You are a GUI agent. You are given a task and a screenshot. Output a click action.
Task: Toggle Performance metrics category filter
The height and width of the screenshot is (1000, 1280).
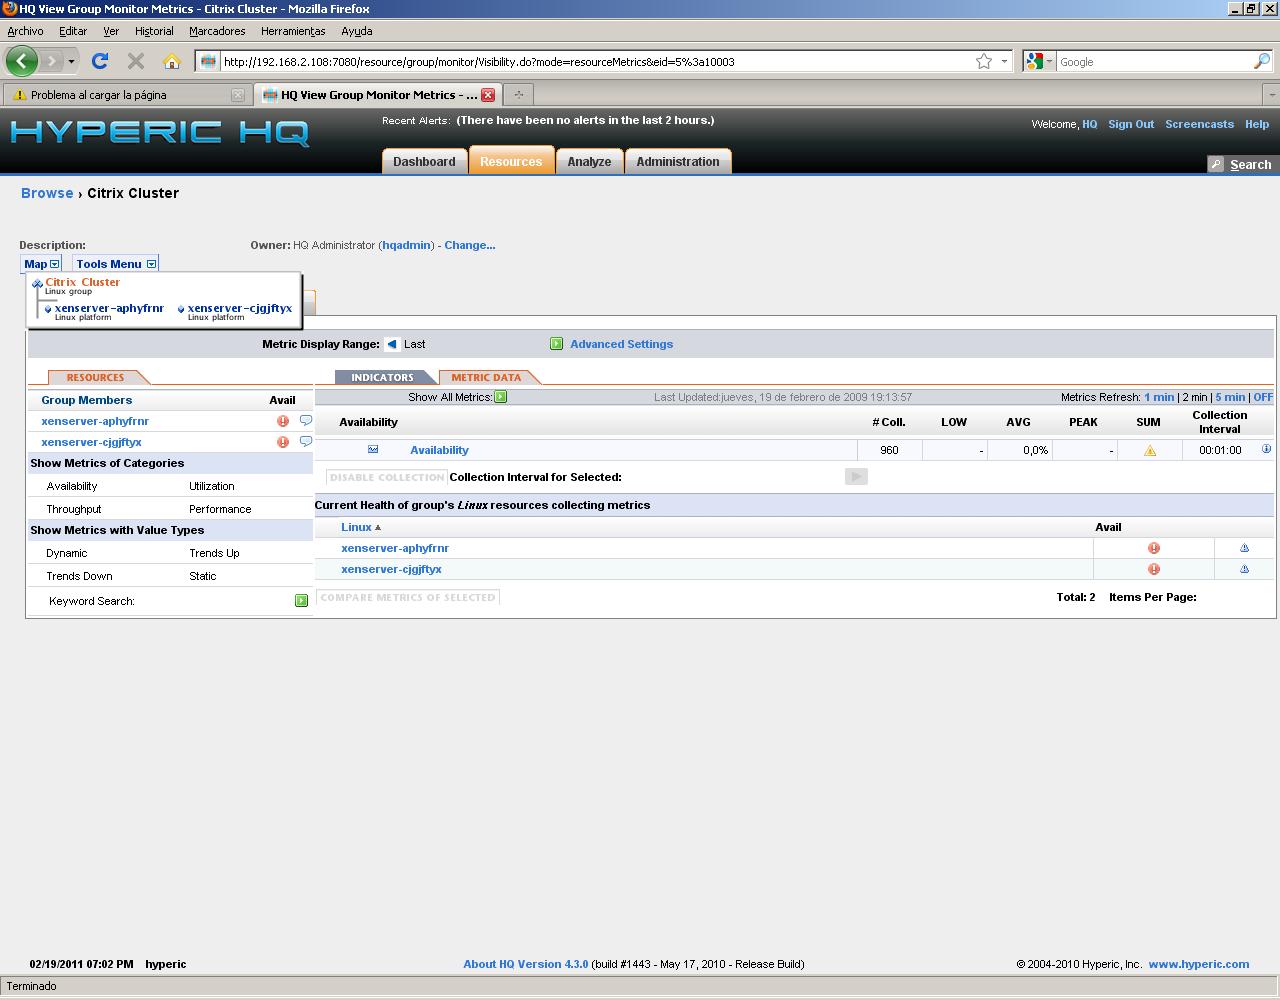[x=220, y=509]
